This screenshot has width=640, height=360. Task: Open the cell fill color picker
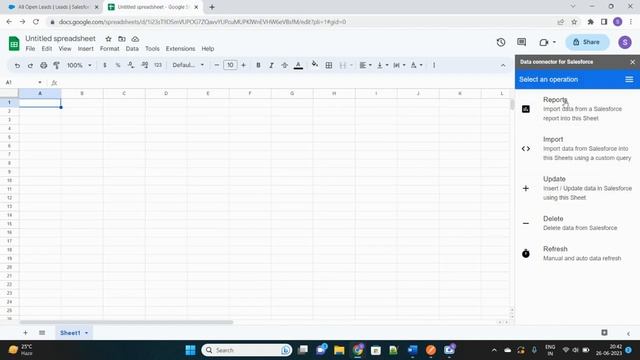click(315, 64)
